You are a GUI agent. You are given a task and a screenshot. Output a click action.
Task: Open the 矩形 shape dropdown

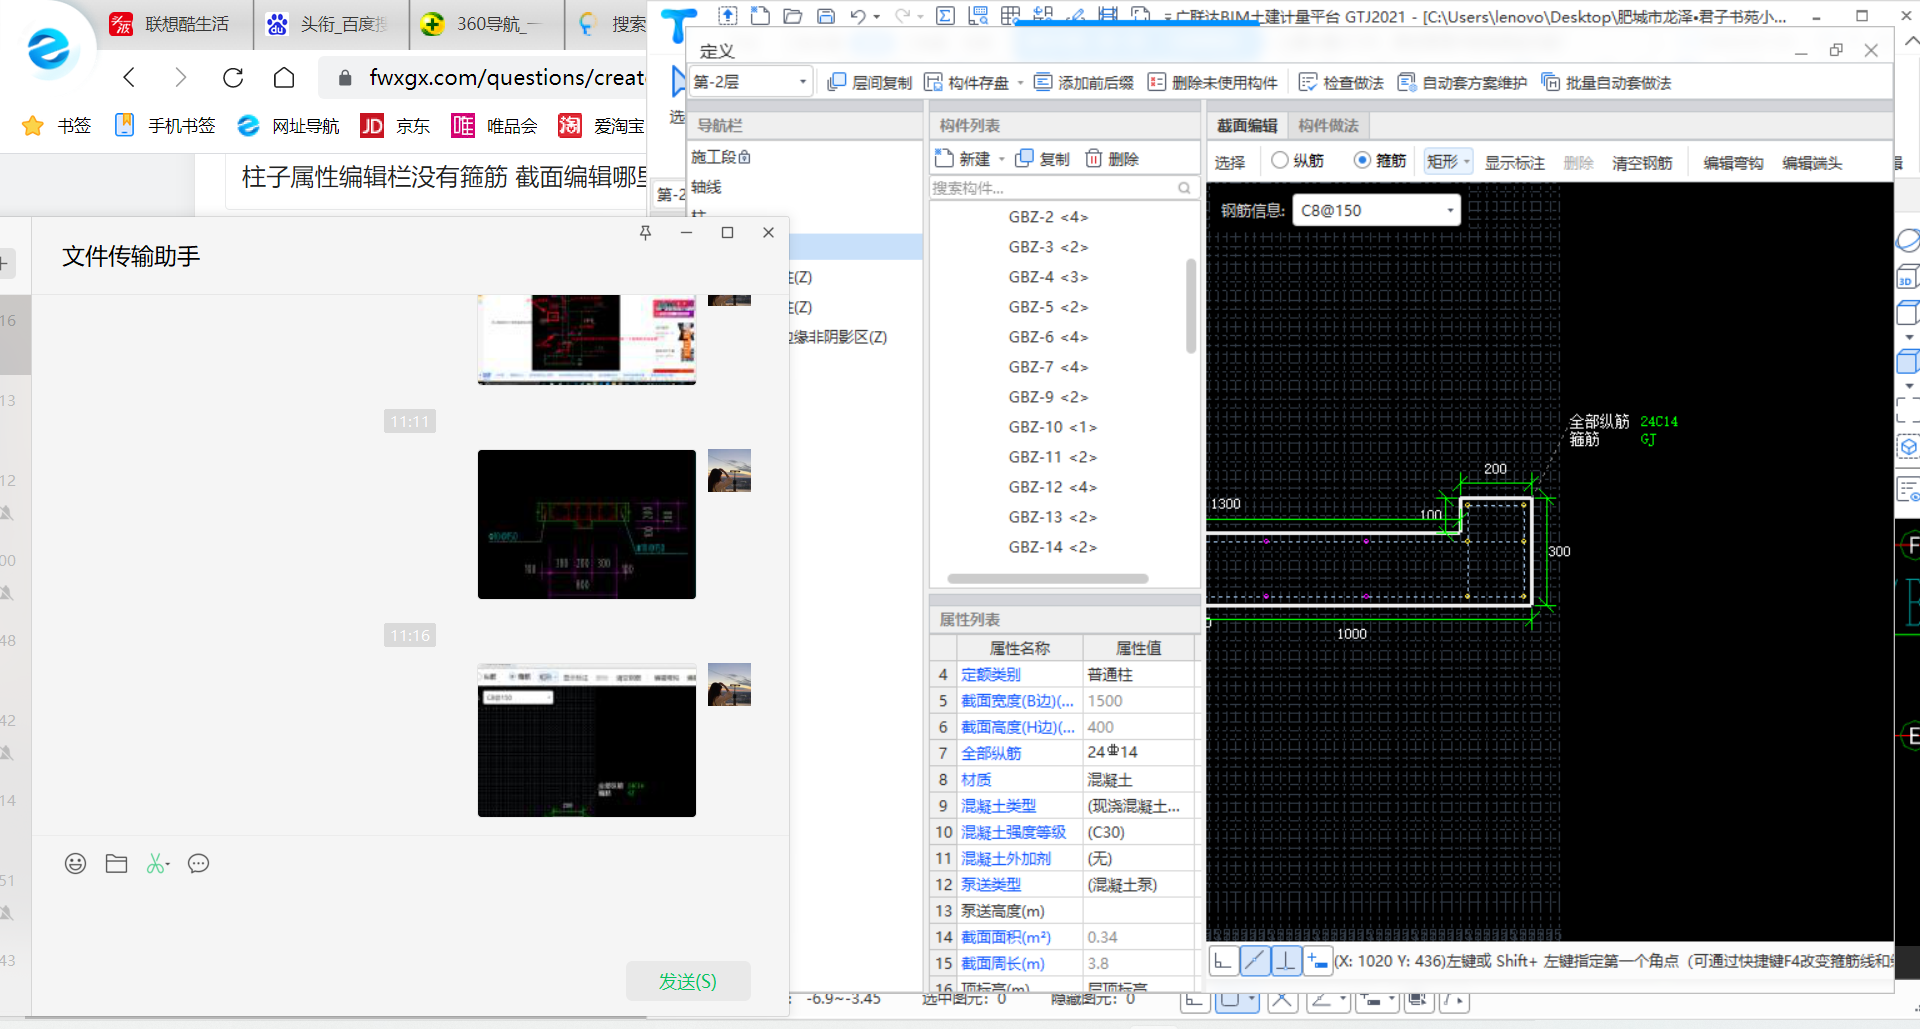(1448, 162)
